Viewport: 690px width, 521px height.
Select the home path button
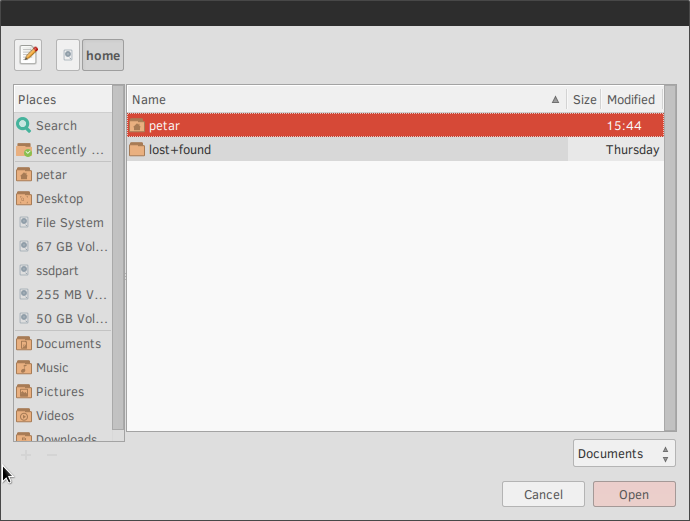coord(103,56)
